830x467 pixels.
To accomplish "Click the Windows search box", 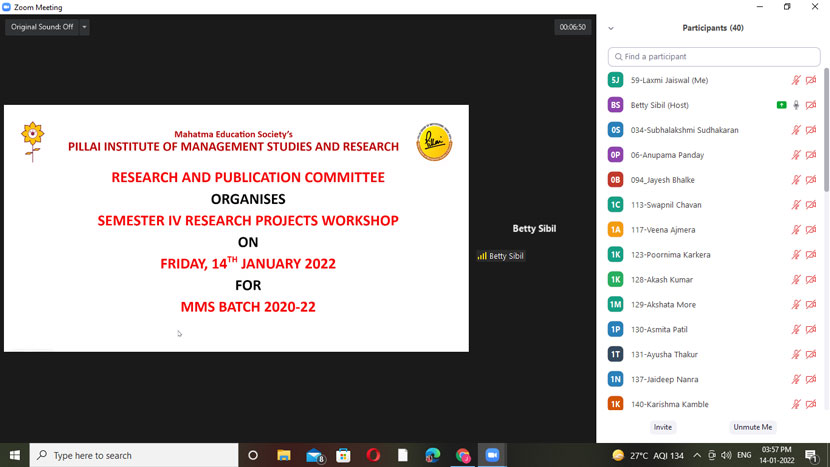I will point(134,455).
